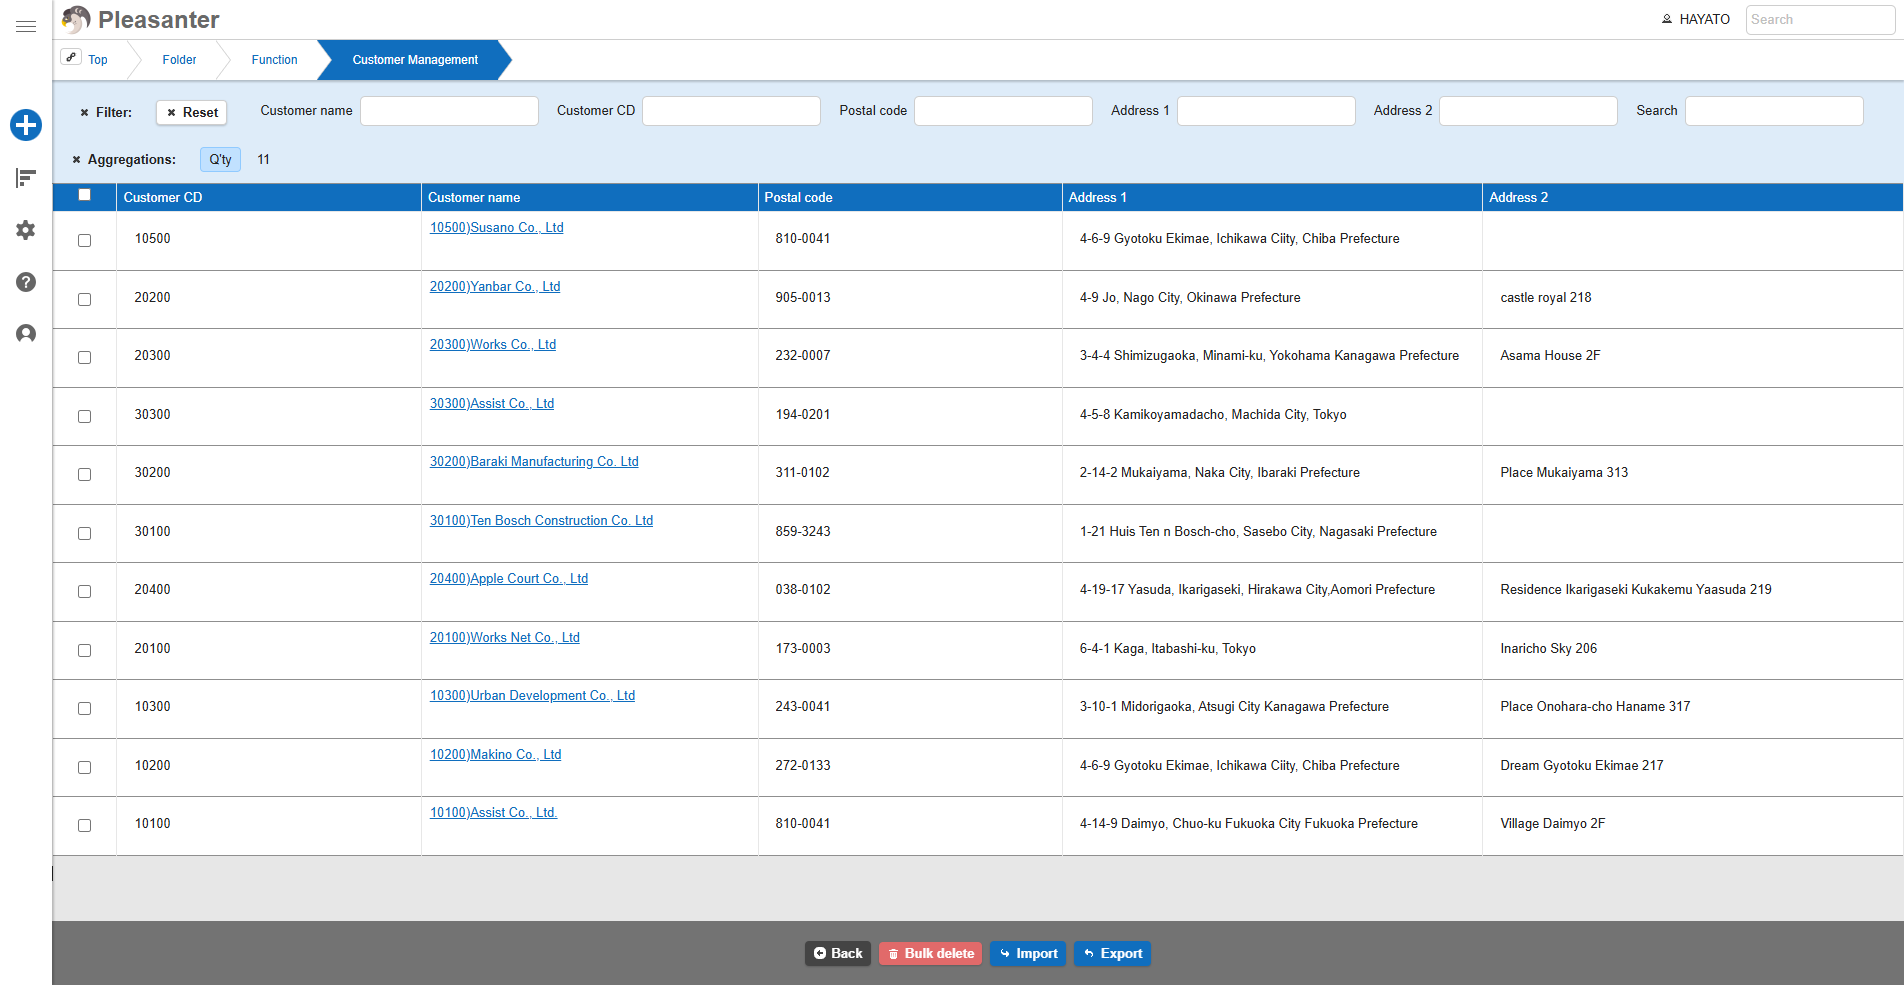Go to Function breadcrumb
Screen dimensions: 1904x985
tap(274, 60)
